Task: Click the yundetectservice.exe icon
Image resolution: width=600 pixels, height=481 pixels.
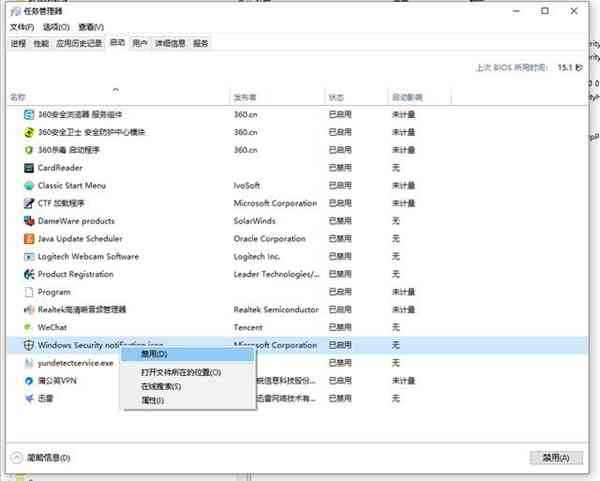Action: 29,363
